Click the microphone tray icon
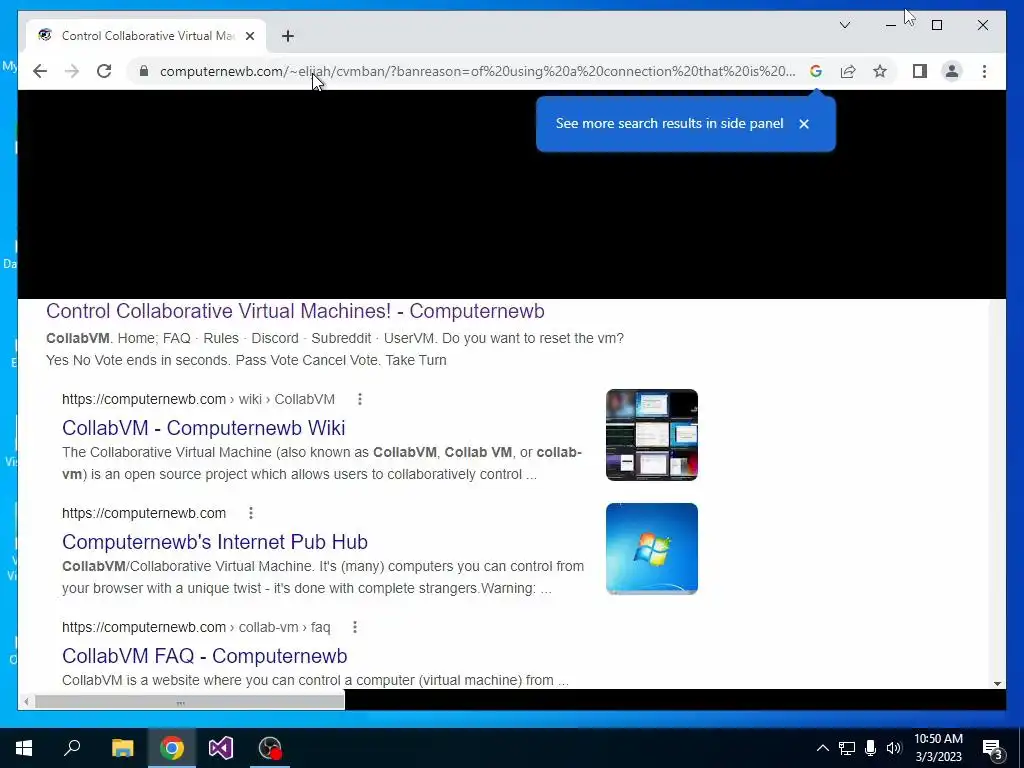This screenshot has width=1024, height=768. click(x=871, y=748)
